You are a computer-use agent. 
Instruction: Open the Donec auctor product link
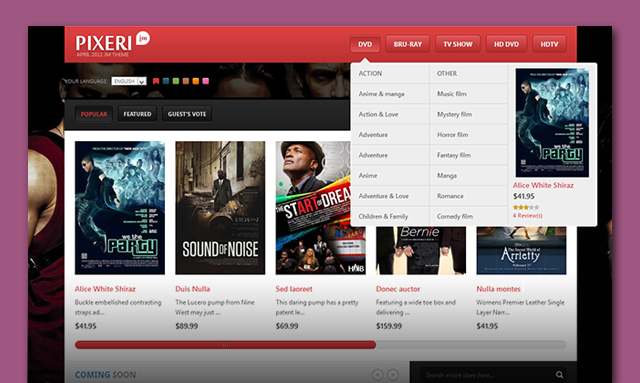(x=398, y=289)
